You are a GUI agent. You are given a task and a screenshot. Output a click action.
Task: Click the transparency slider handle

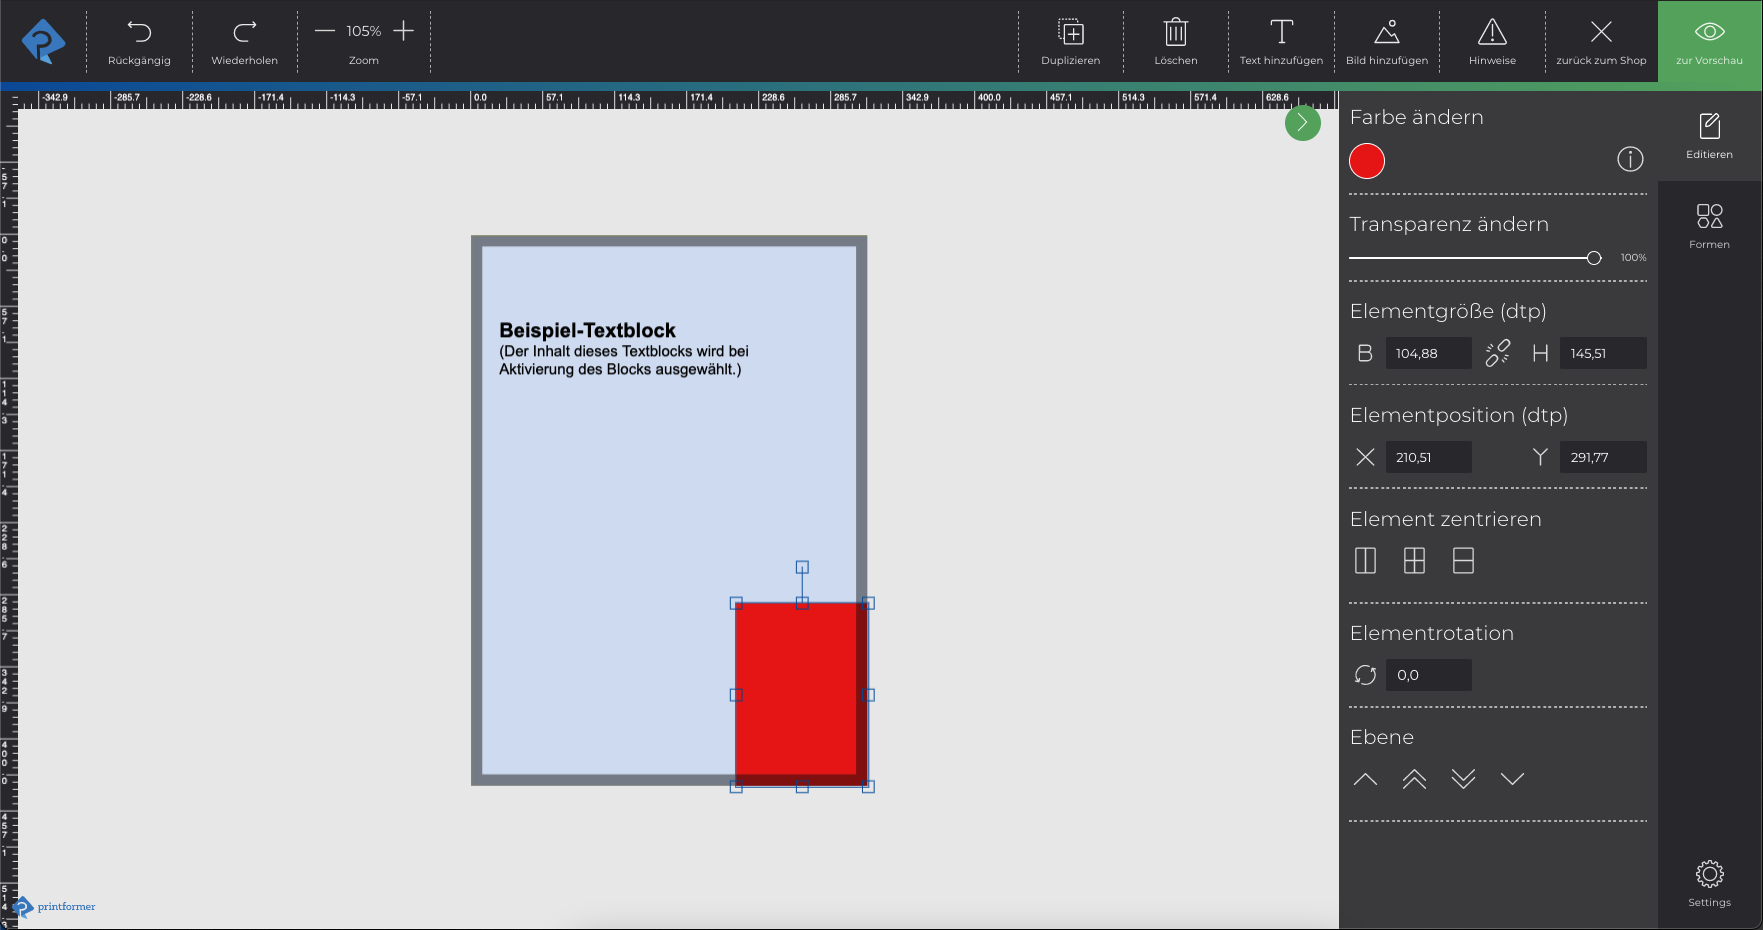(x=1593, y=258)
